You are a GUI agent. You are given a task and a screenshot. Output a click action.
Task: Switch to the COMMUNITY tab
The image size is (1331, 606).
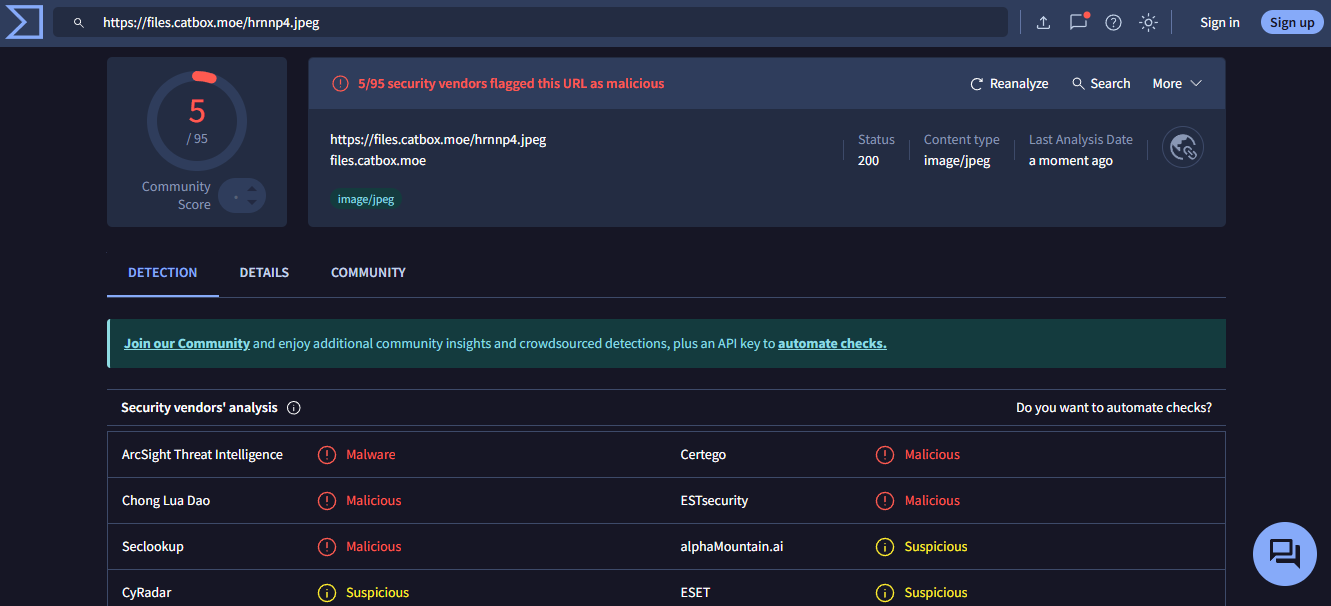368,272
